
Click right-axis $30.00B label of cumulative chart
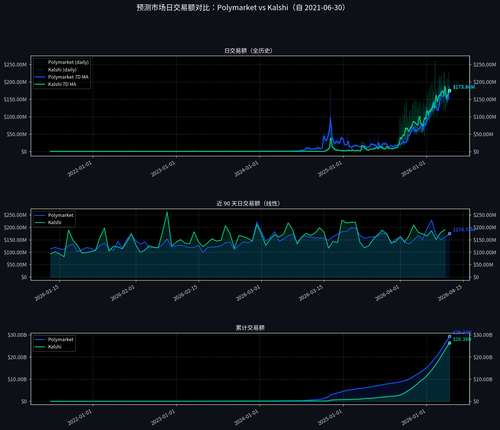pos(483,335)
